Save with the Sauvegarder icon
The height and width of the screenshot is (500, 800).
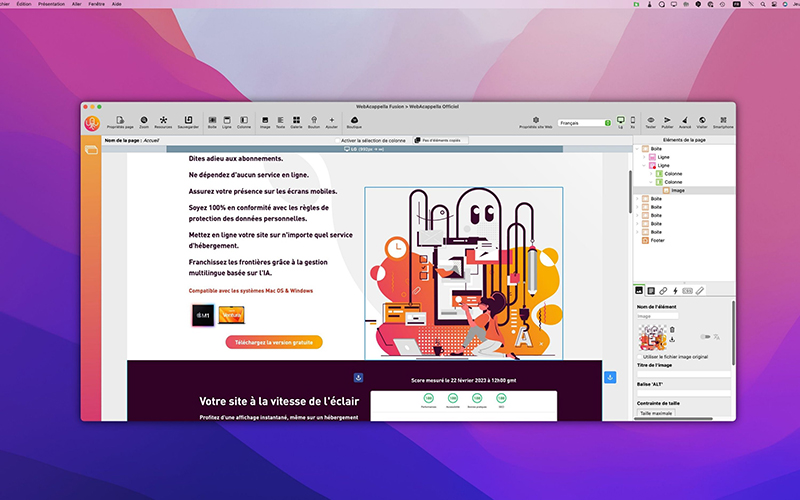188,122
